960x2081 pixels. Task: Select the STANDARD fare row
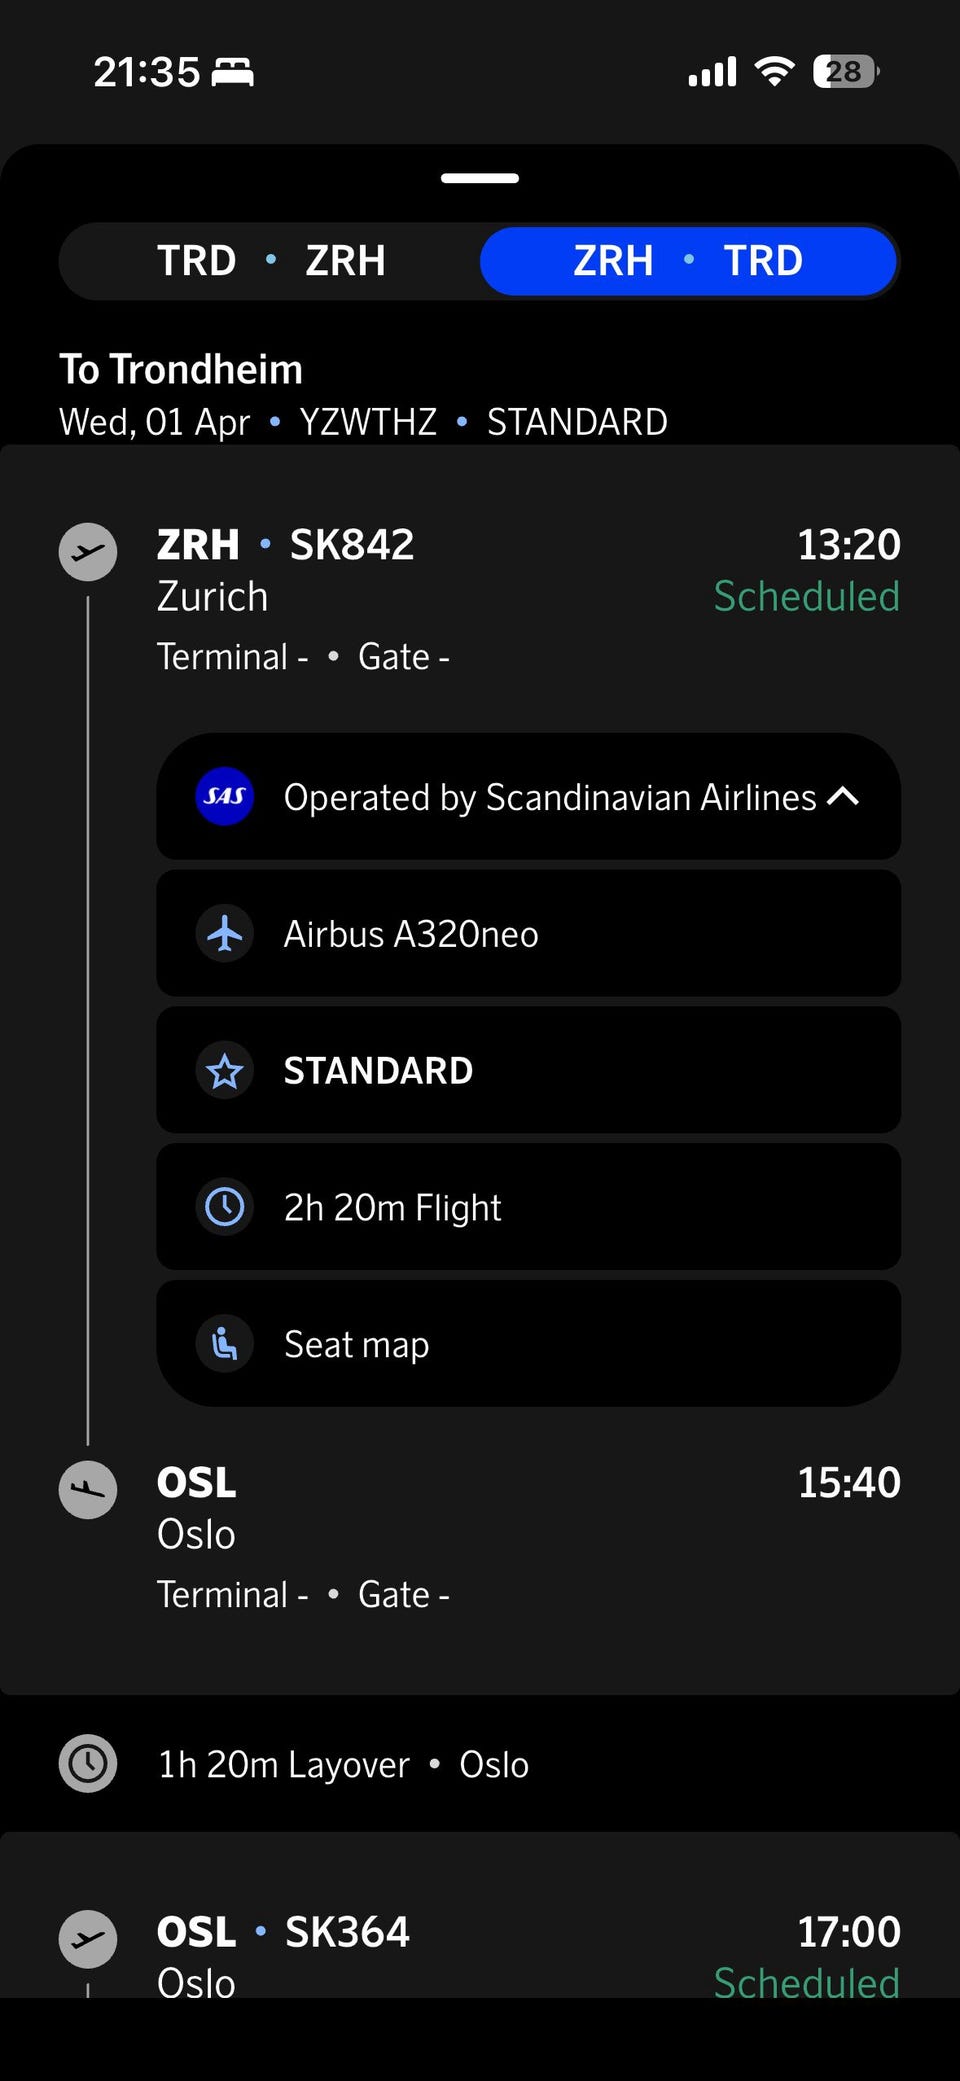[528, 1071]
